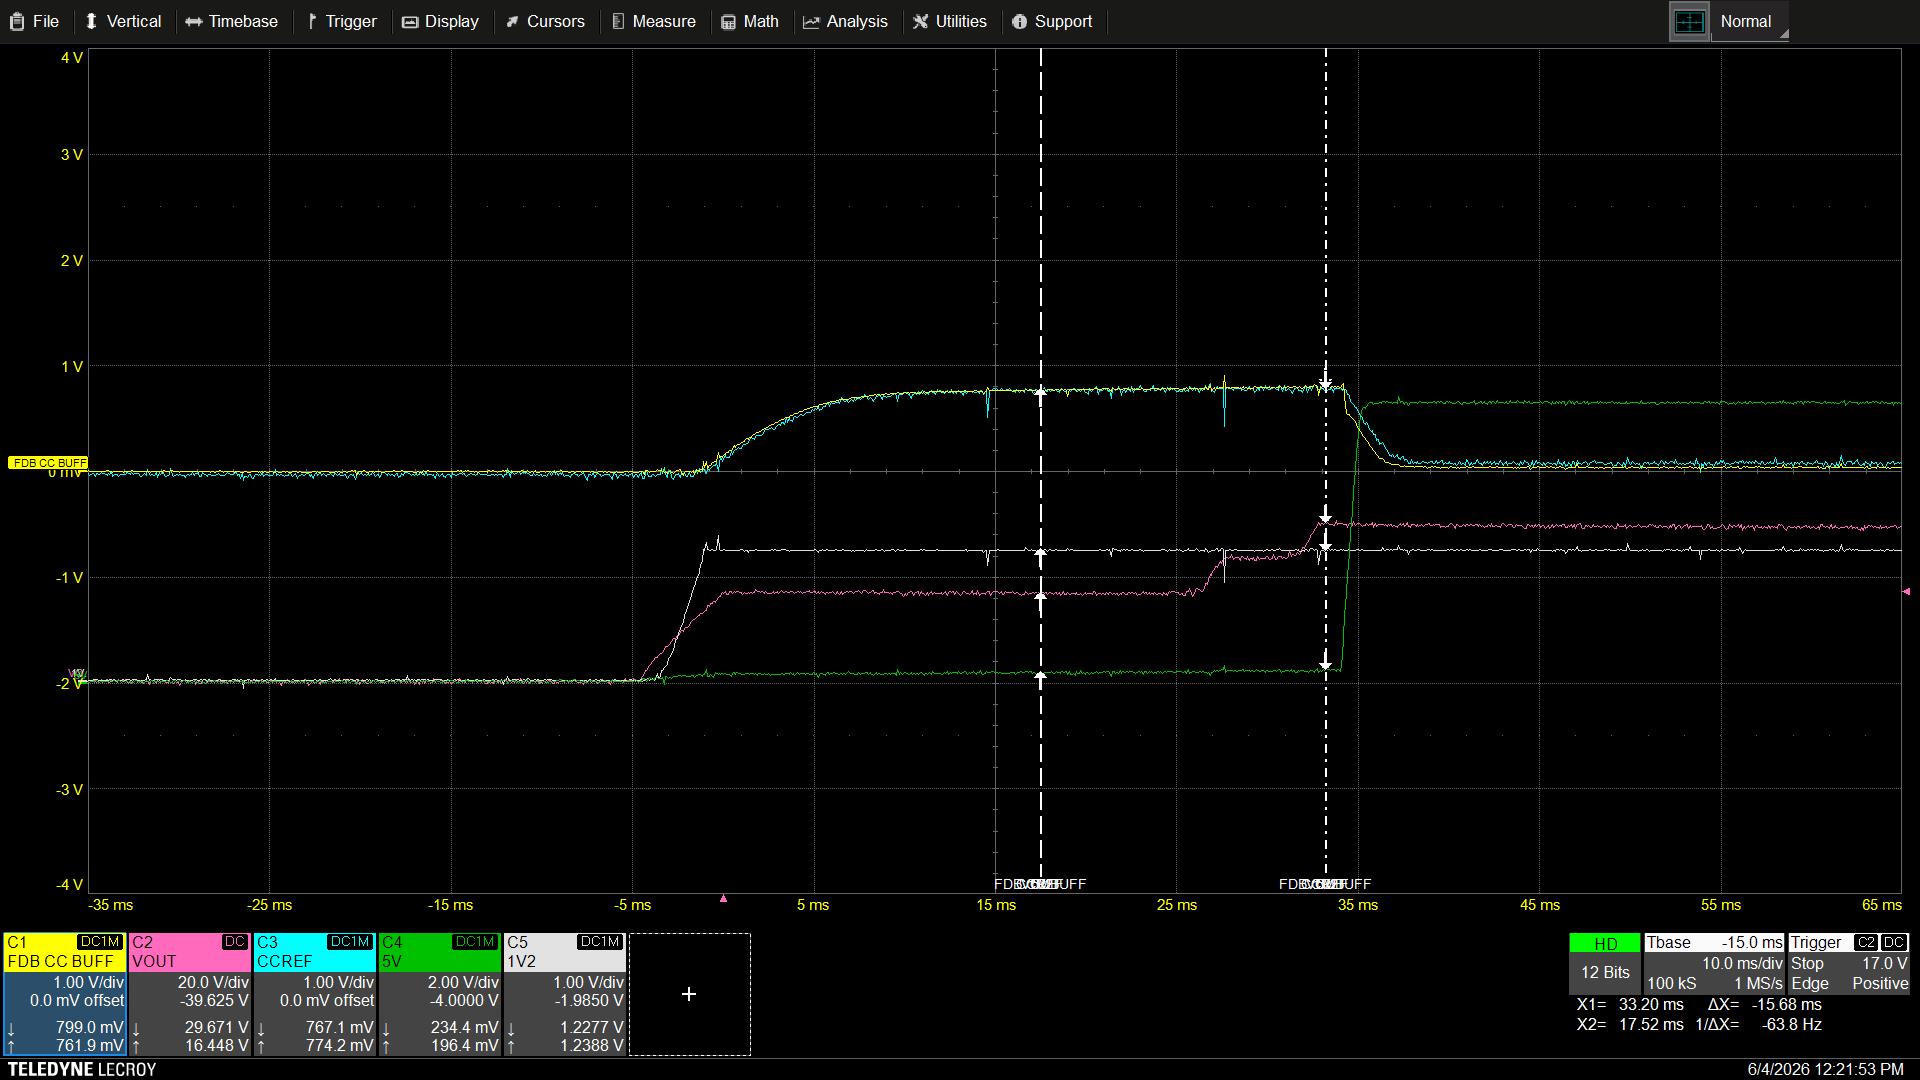The width and height of the screenshot is (1920, 1080).
Task: Click the DC1M coupling badge in the C4 descriptor
Action: [x=475, y=942]
